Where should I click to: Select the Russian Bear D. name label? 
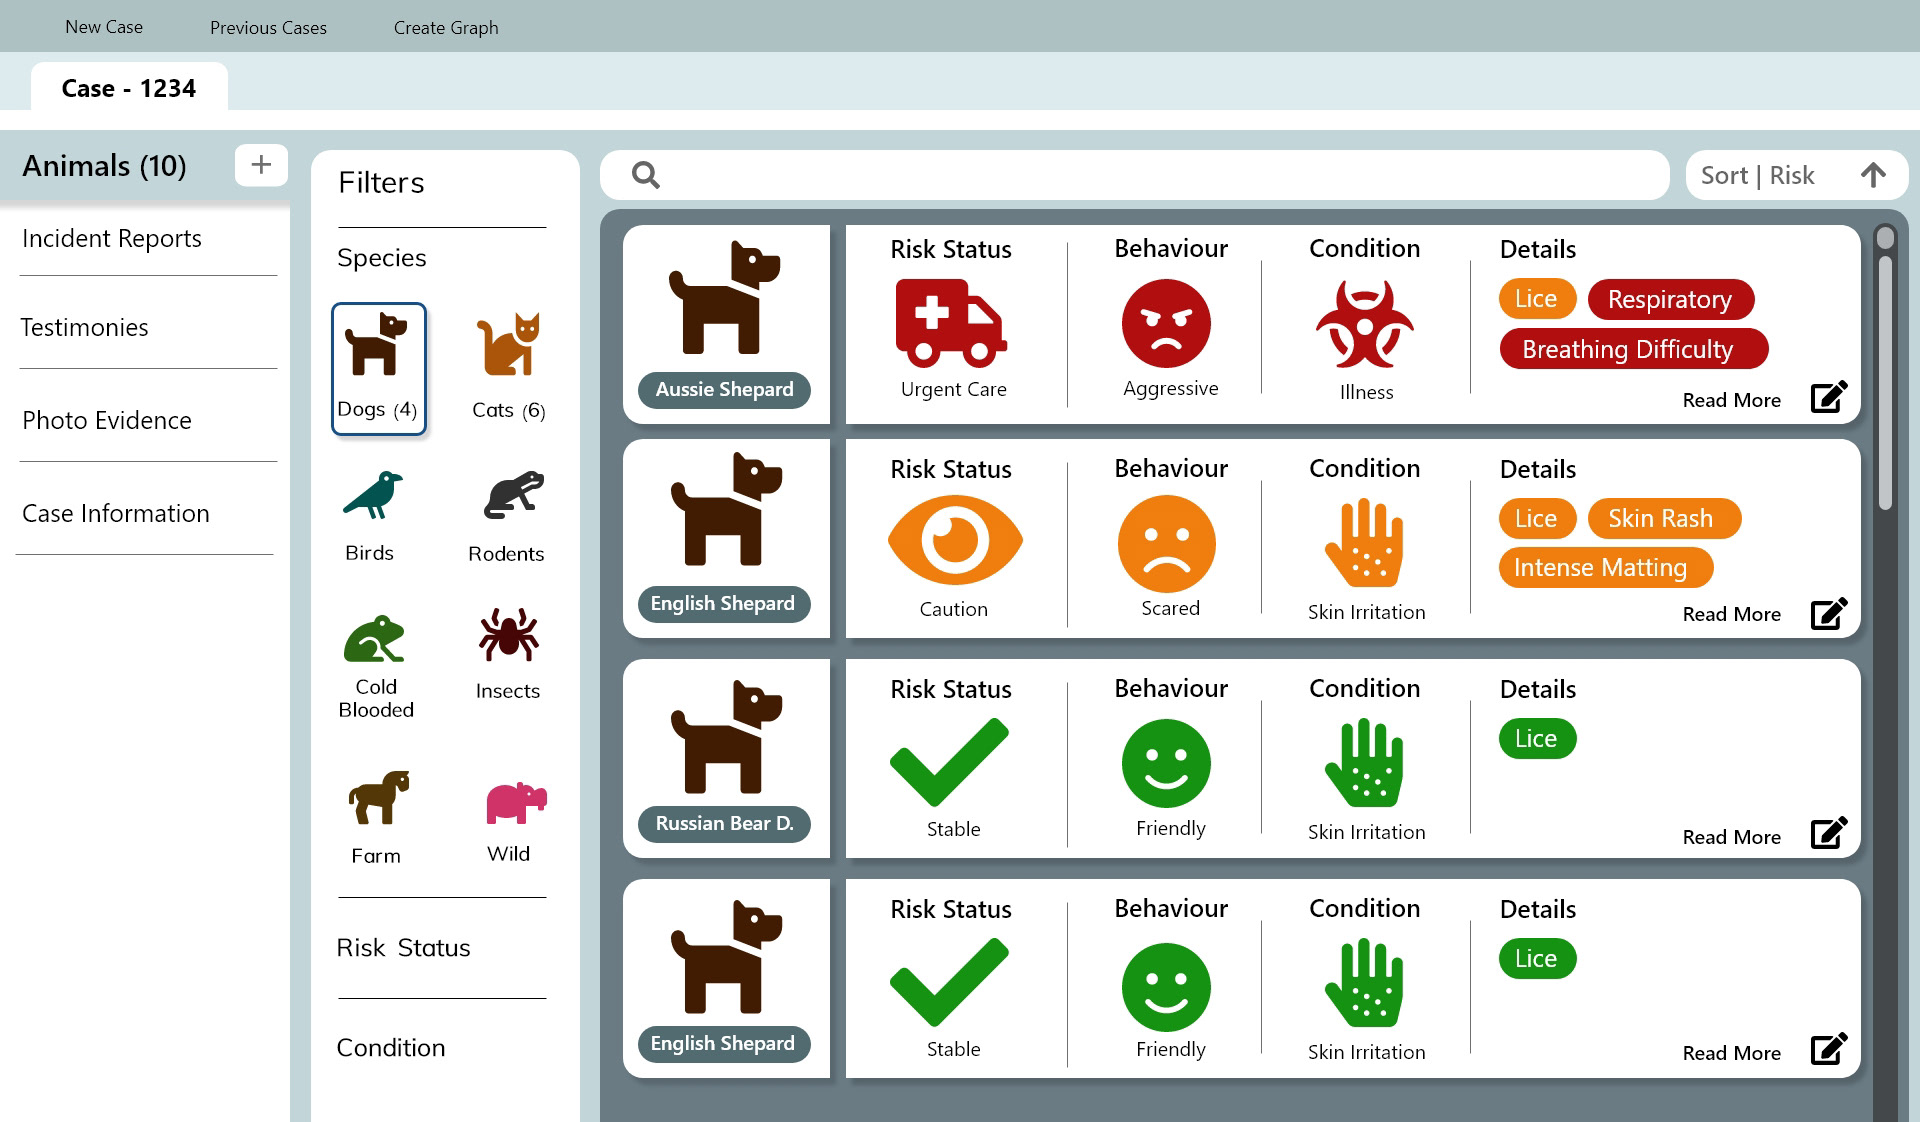click(x=724, y=823)
